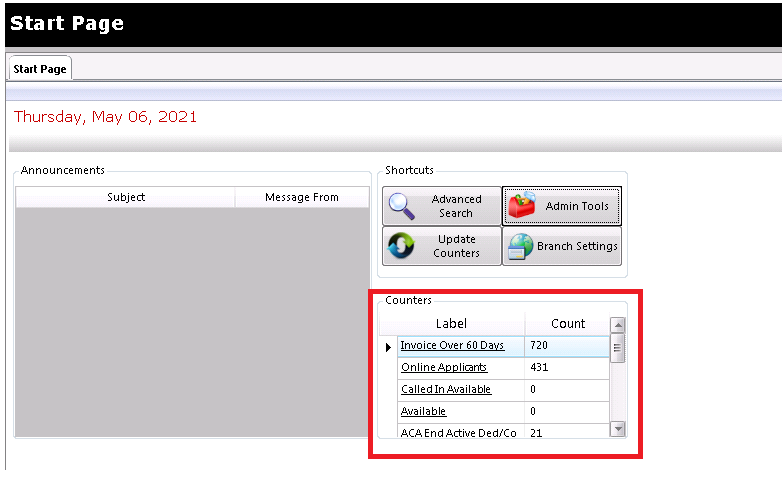Sort counters by the Label column header

(x=451, y=324)
